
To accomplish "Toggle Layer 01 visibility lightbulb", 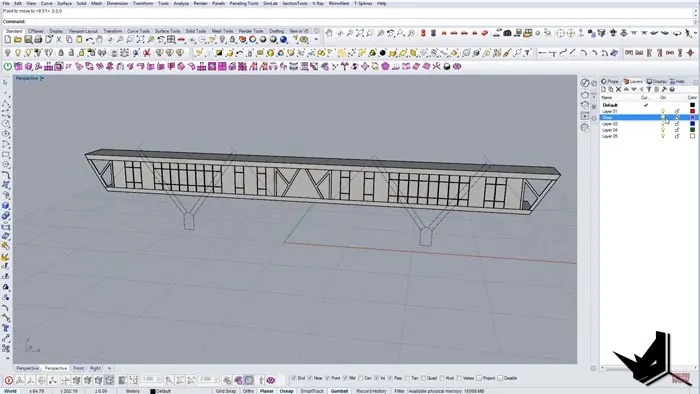I will coord(663,111).
